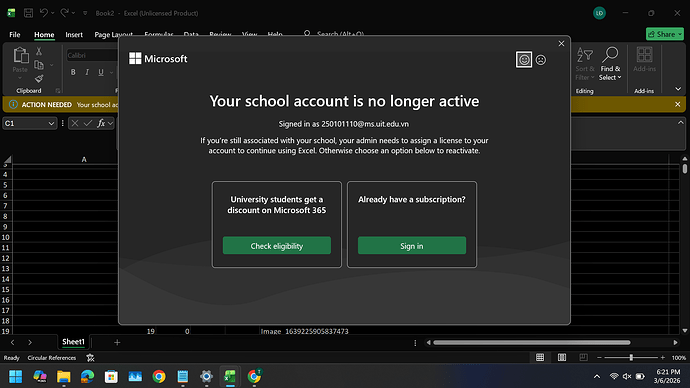
Task: Click the accessibility icon in status bar
Action: pyautogui.click(x=90, y=358)
